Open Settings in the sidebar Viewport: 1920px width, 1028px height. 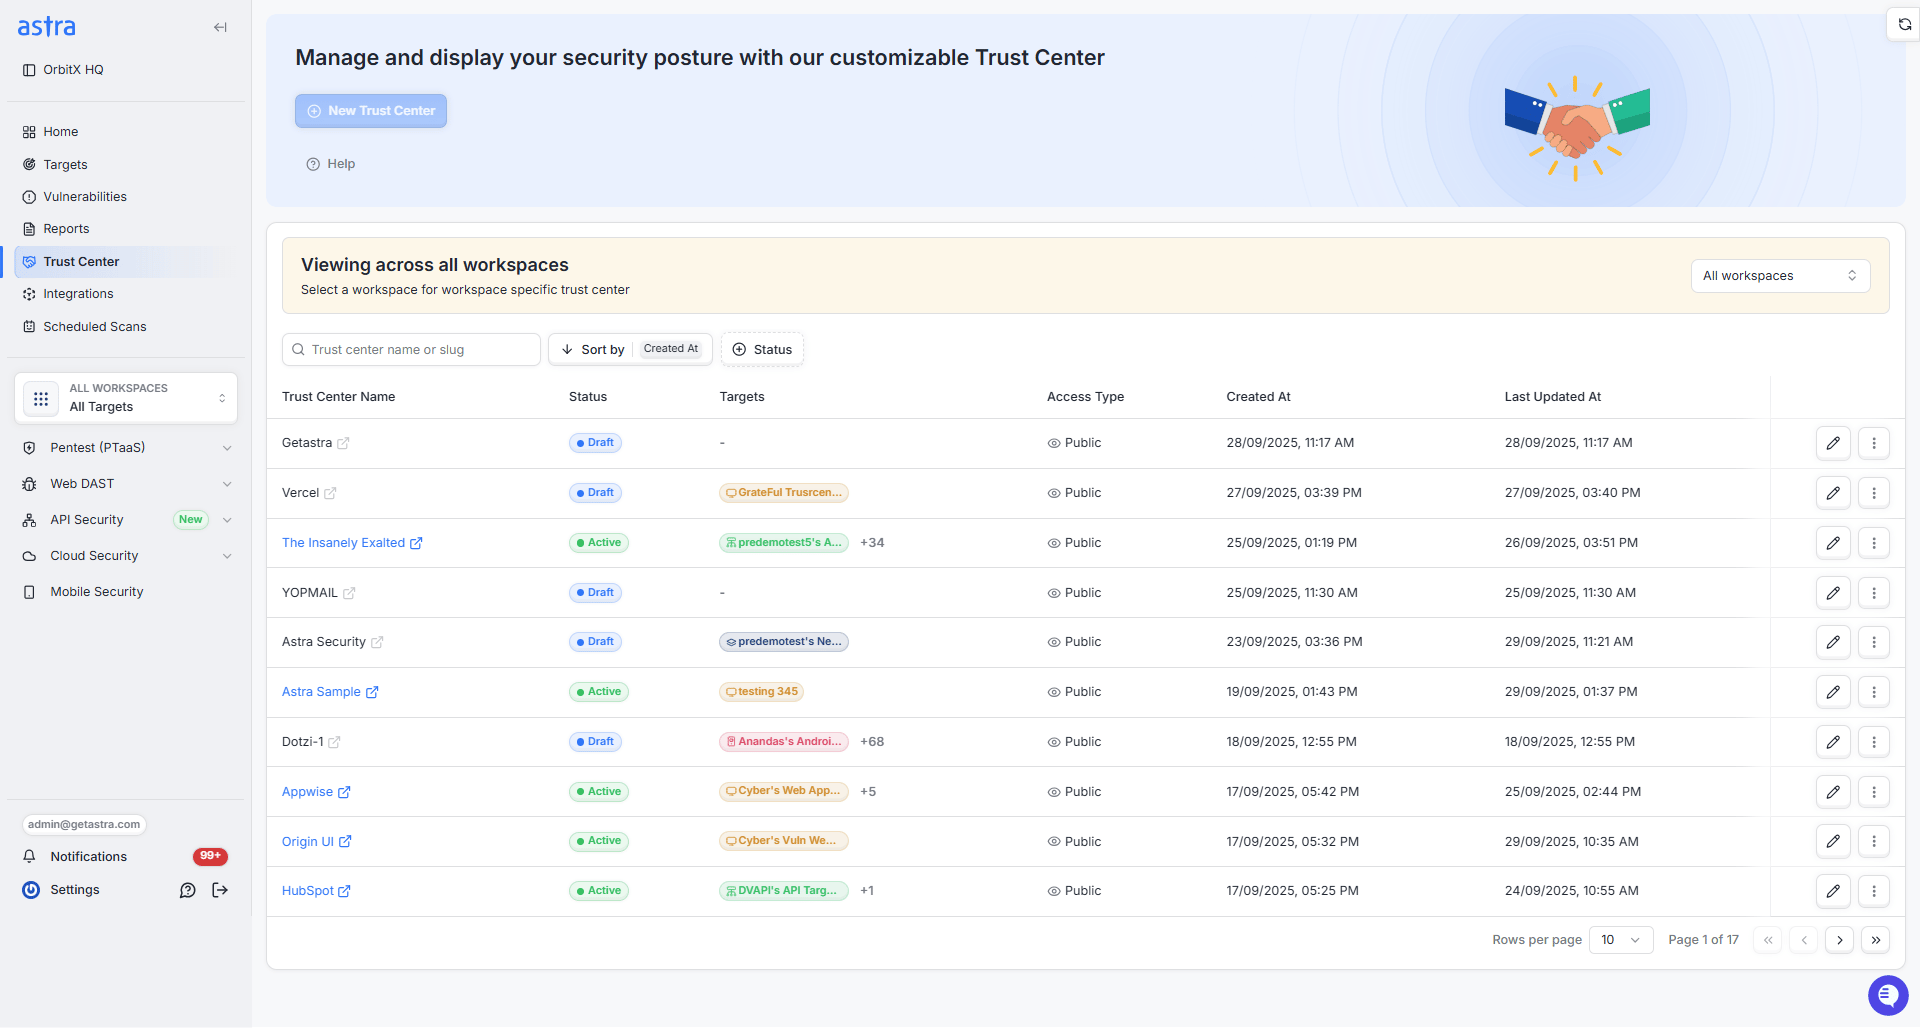pos(75,890)
